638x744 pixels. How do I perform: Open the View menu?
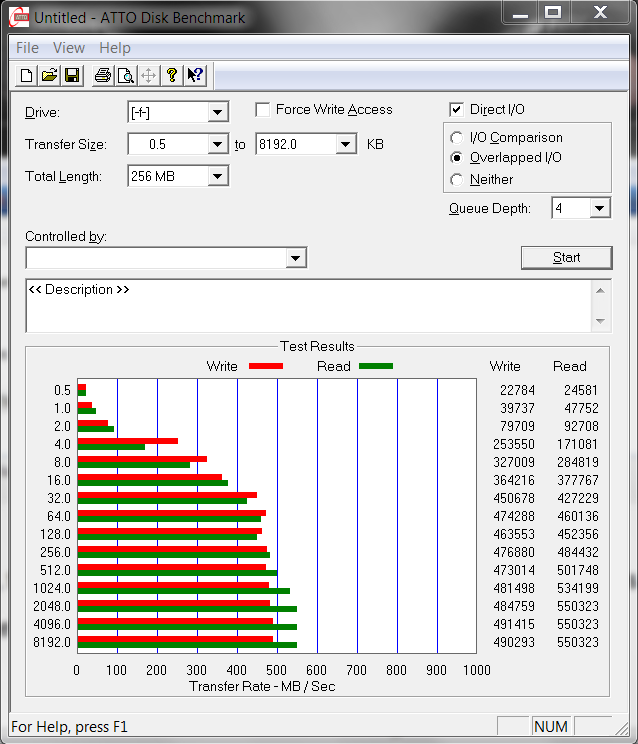coord(69,48)
